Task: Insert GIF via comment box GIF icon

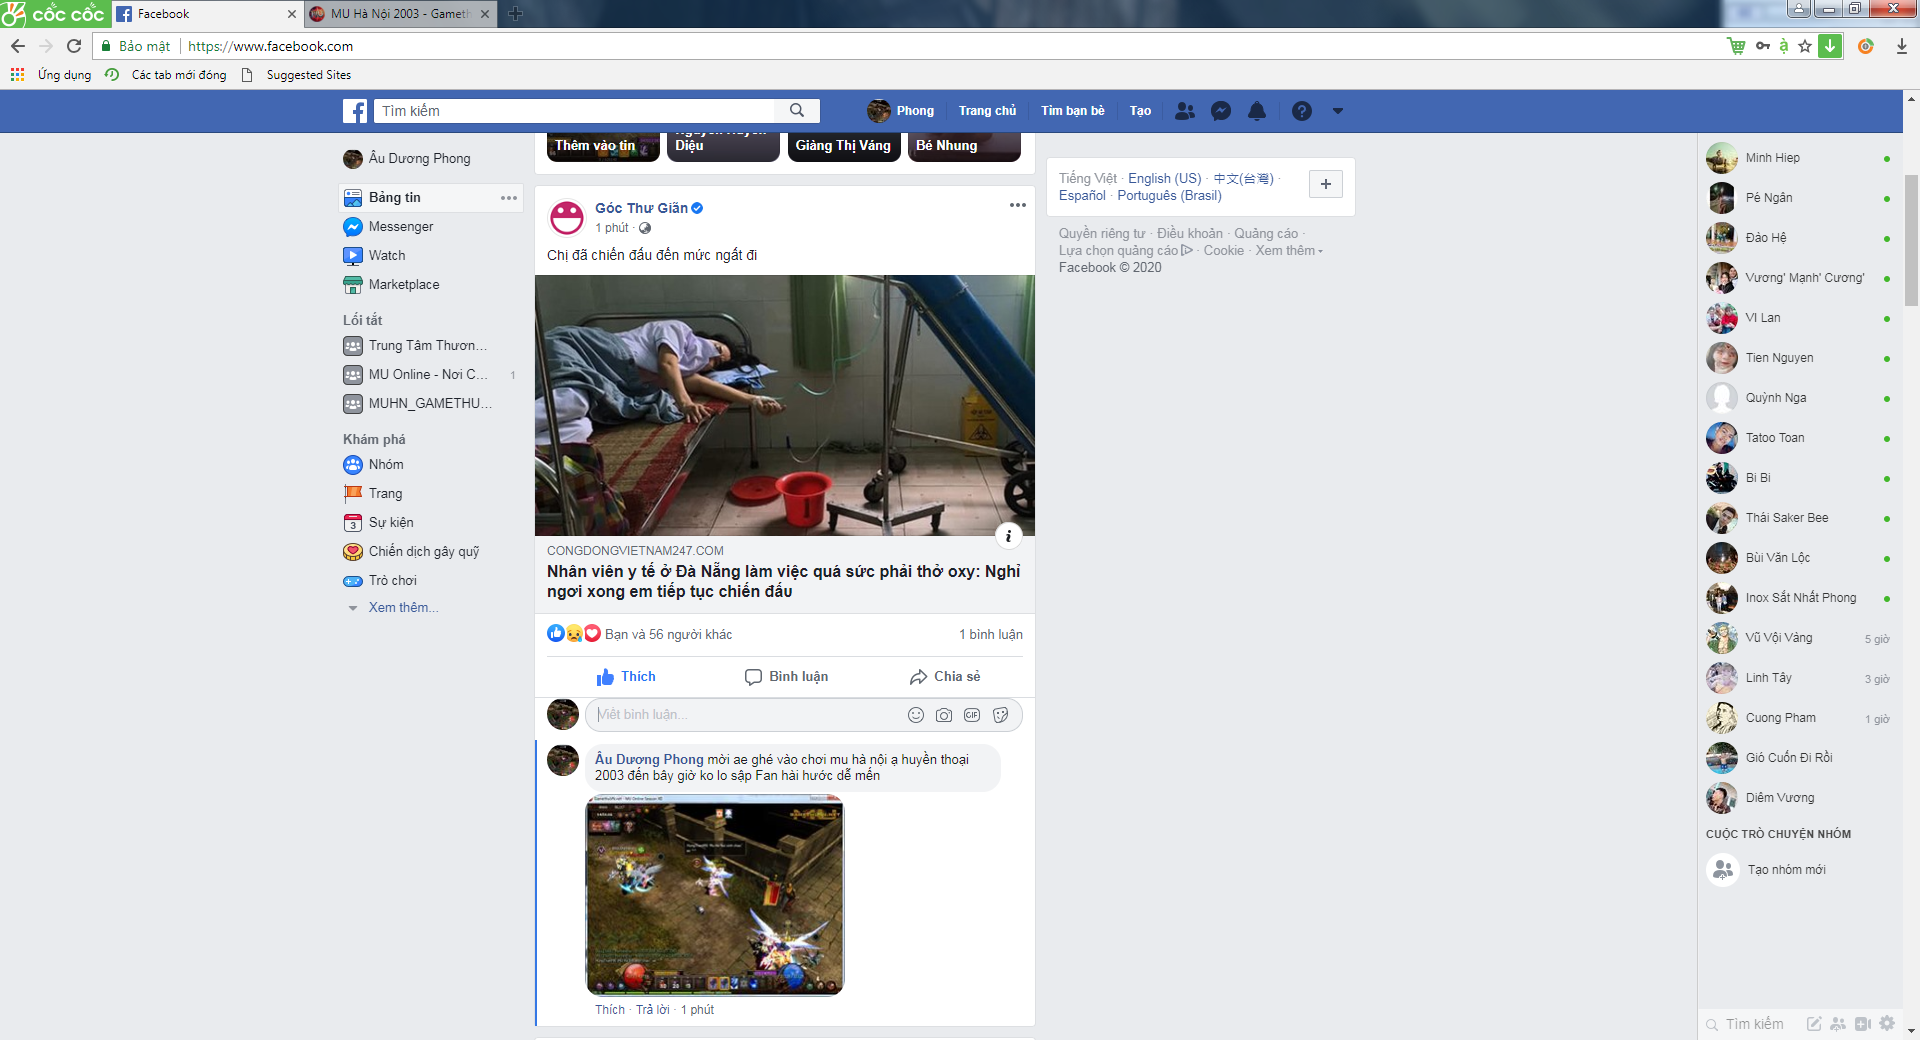Action: (x=972, y=715)
